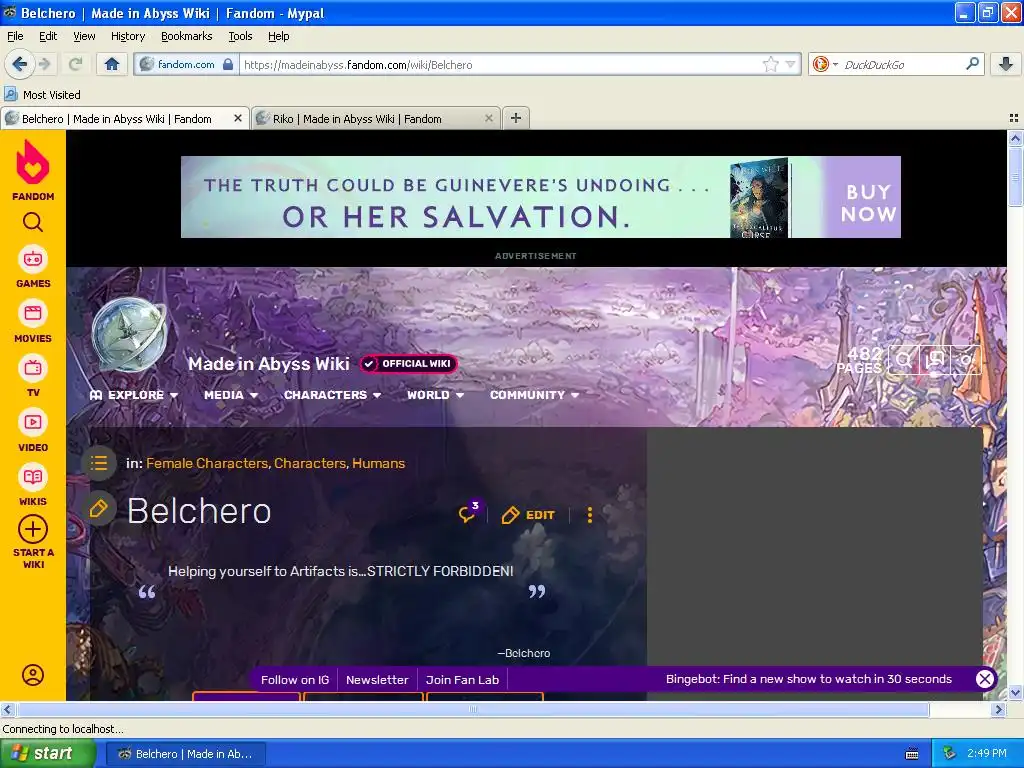Viewport: 1024px width, 768px height.
Task: Expand the Community menu
Action: point(534,395)
